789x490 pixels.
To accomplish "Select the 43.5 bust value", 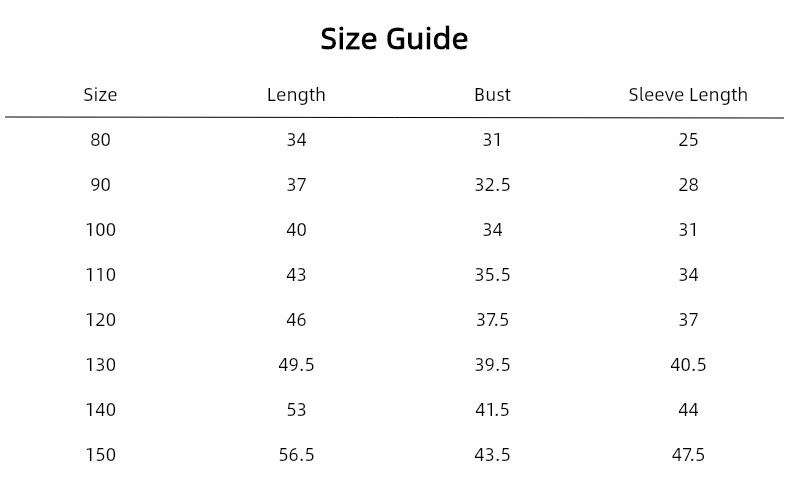I will (492, 455).
